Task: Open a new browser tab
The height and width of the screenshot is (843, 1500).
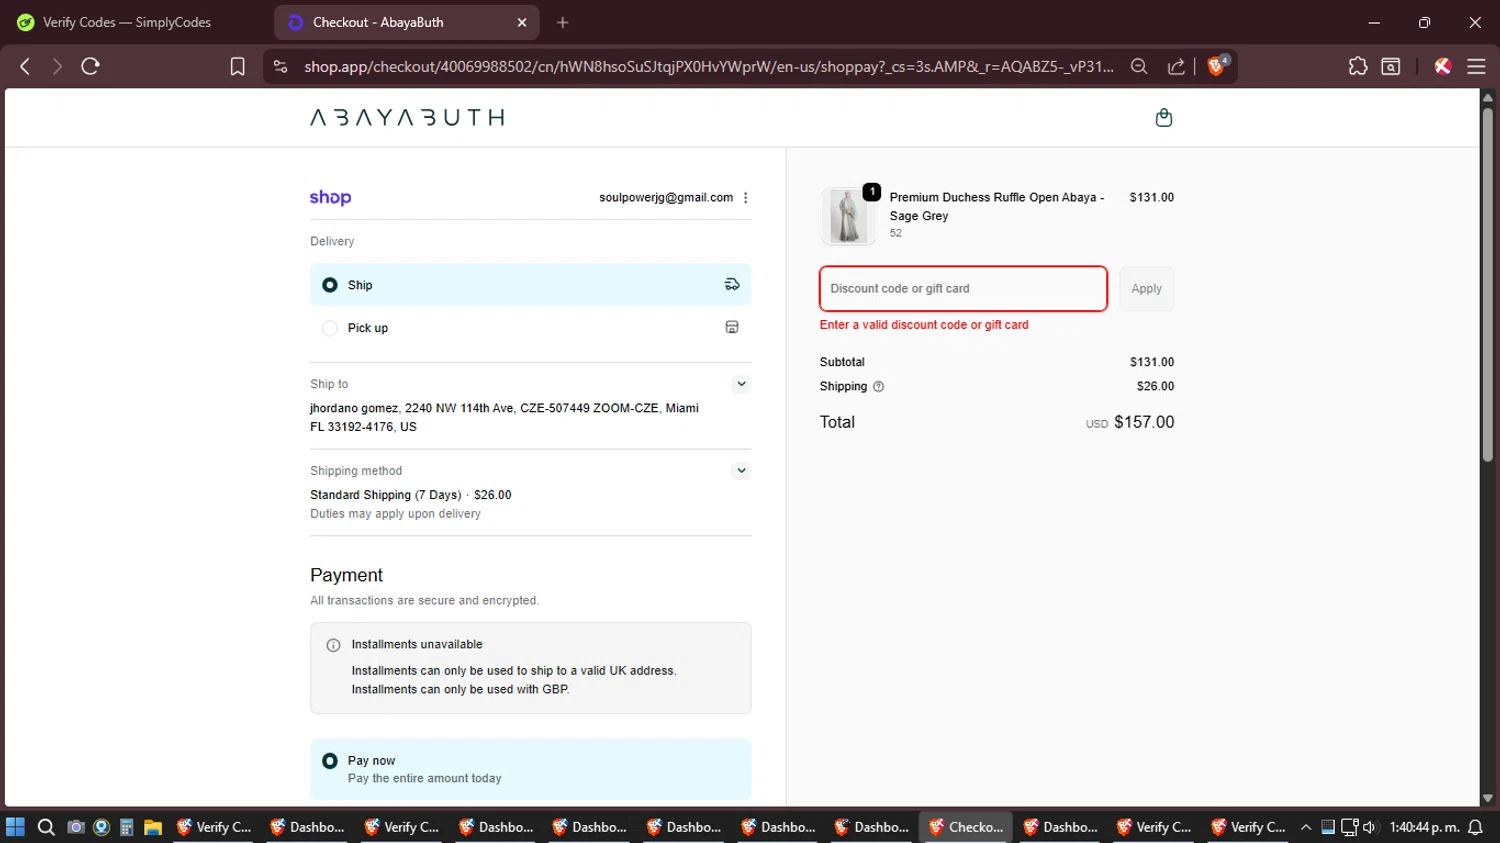Action: 563,22
